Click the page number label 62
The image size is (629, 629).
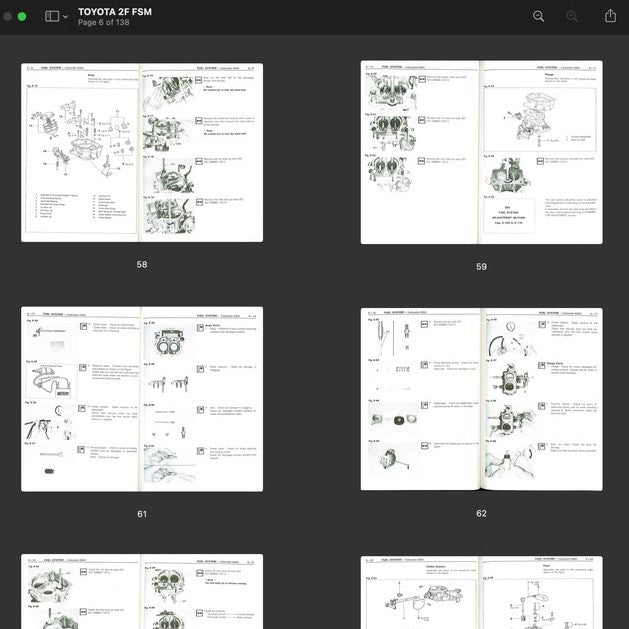point(481,514)
